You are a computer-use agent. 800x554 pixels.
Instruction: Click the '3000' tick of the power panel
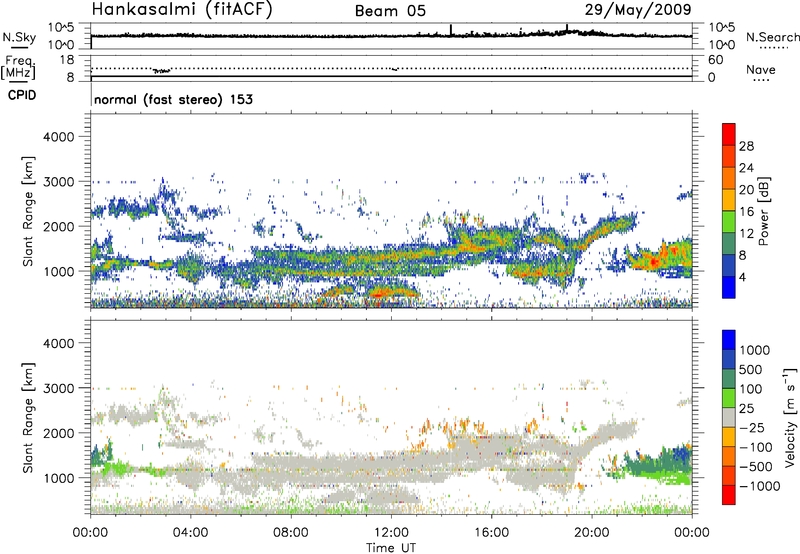[58, 182]
